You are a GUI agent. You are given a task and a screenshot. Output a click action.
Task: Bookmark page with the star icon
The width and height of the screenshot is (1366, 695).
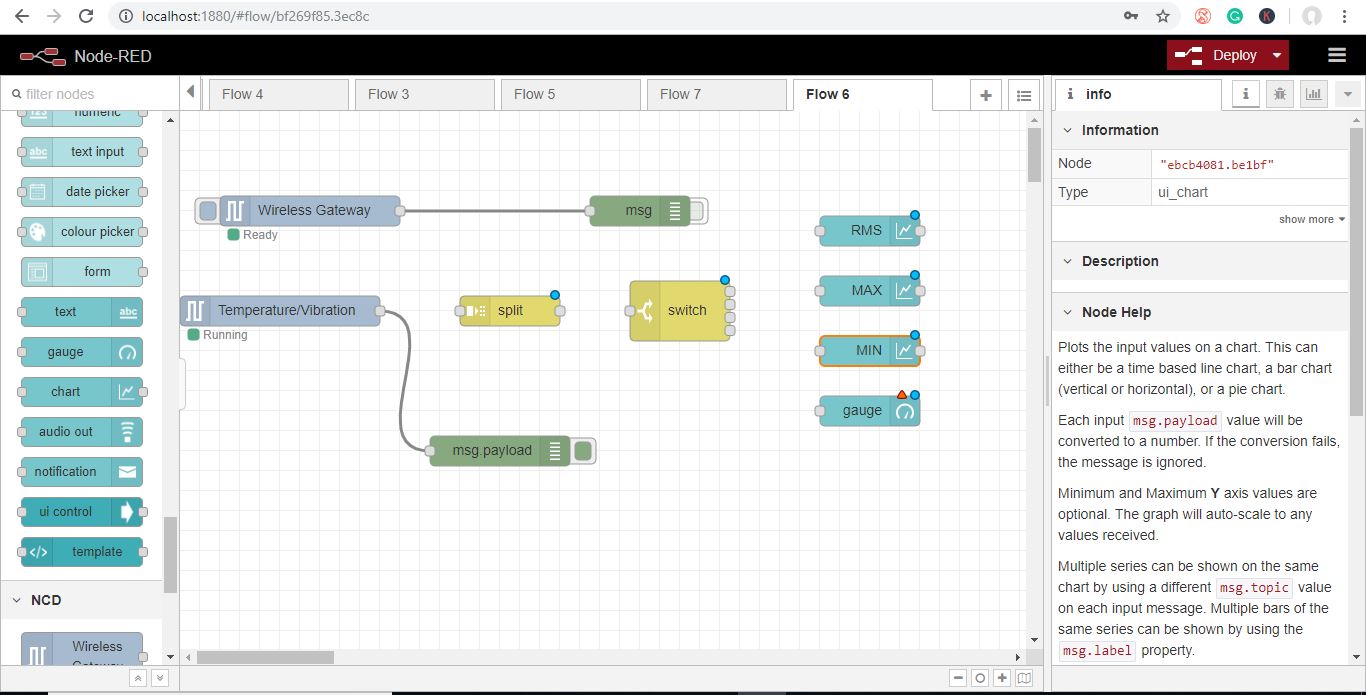click(x=1162, y=16)
